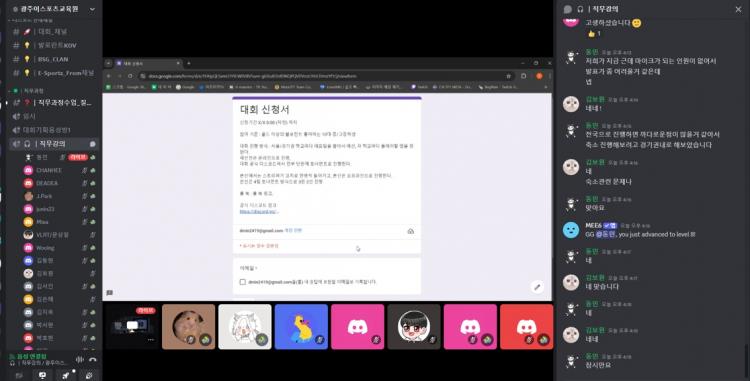The width and height of the screenshot is (750, 381).
Task: Launch an activity with the rocket icon
Action: pyautogui.click(x=66, y=375)
